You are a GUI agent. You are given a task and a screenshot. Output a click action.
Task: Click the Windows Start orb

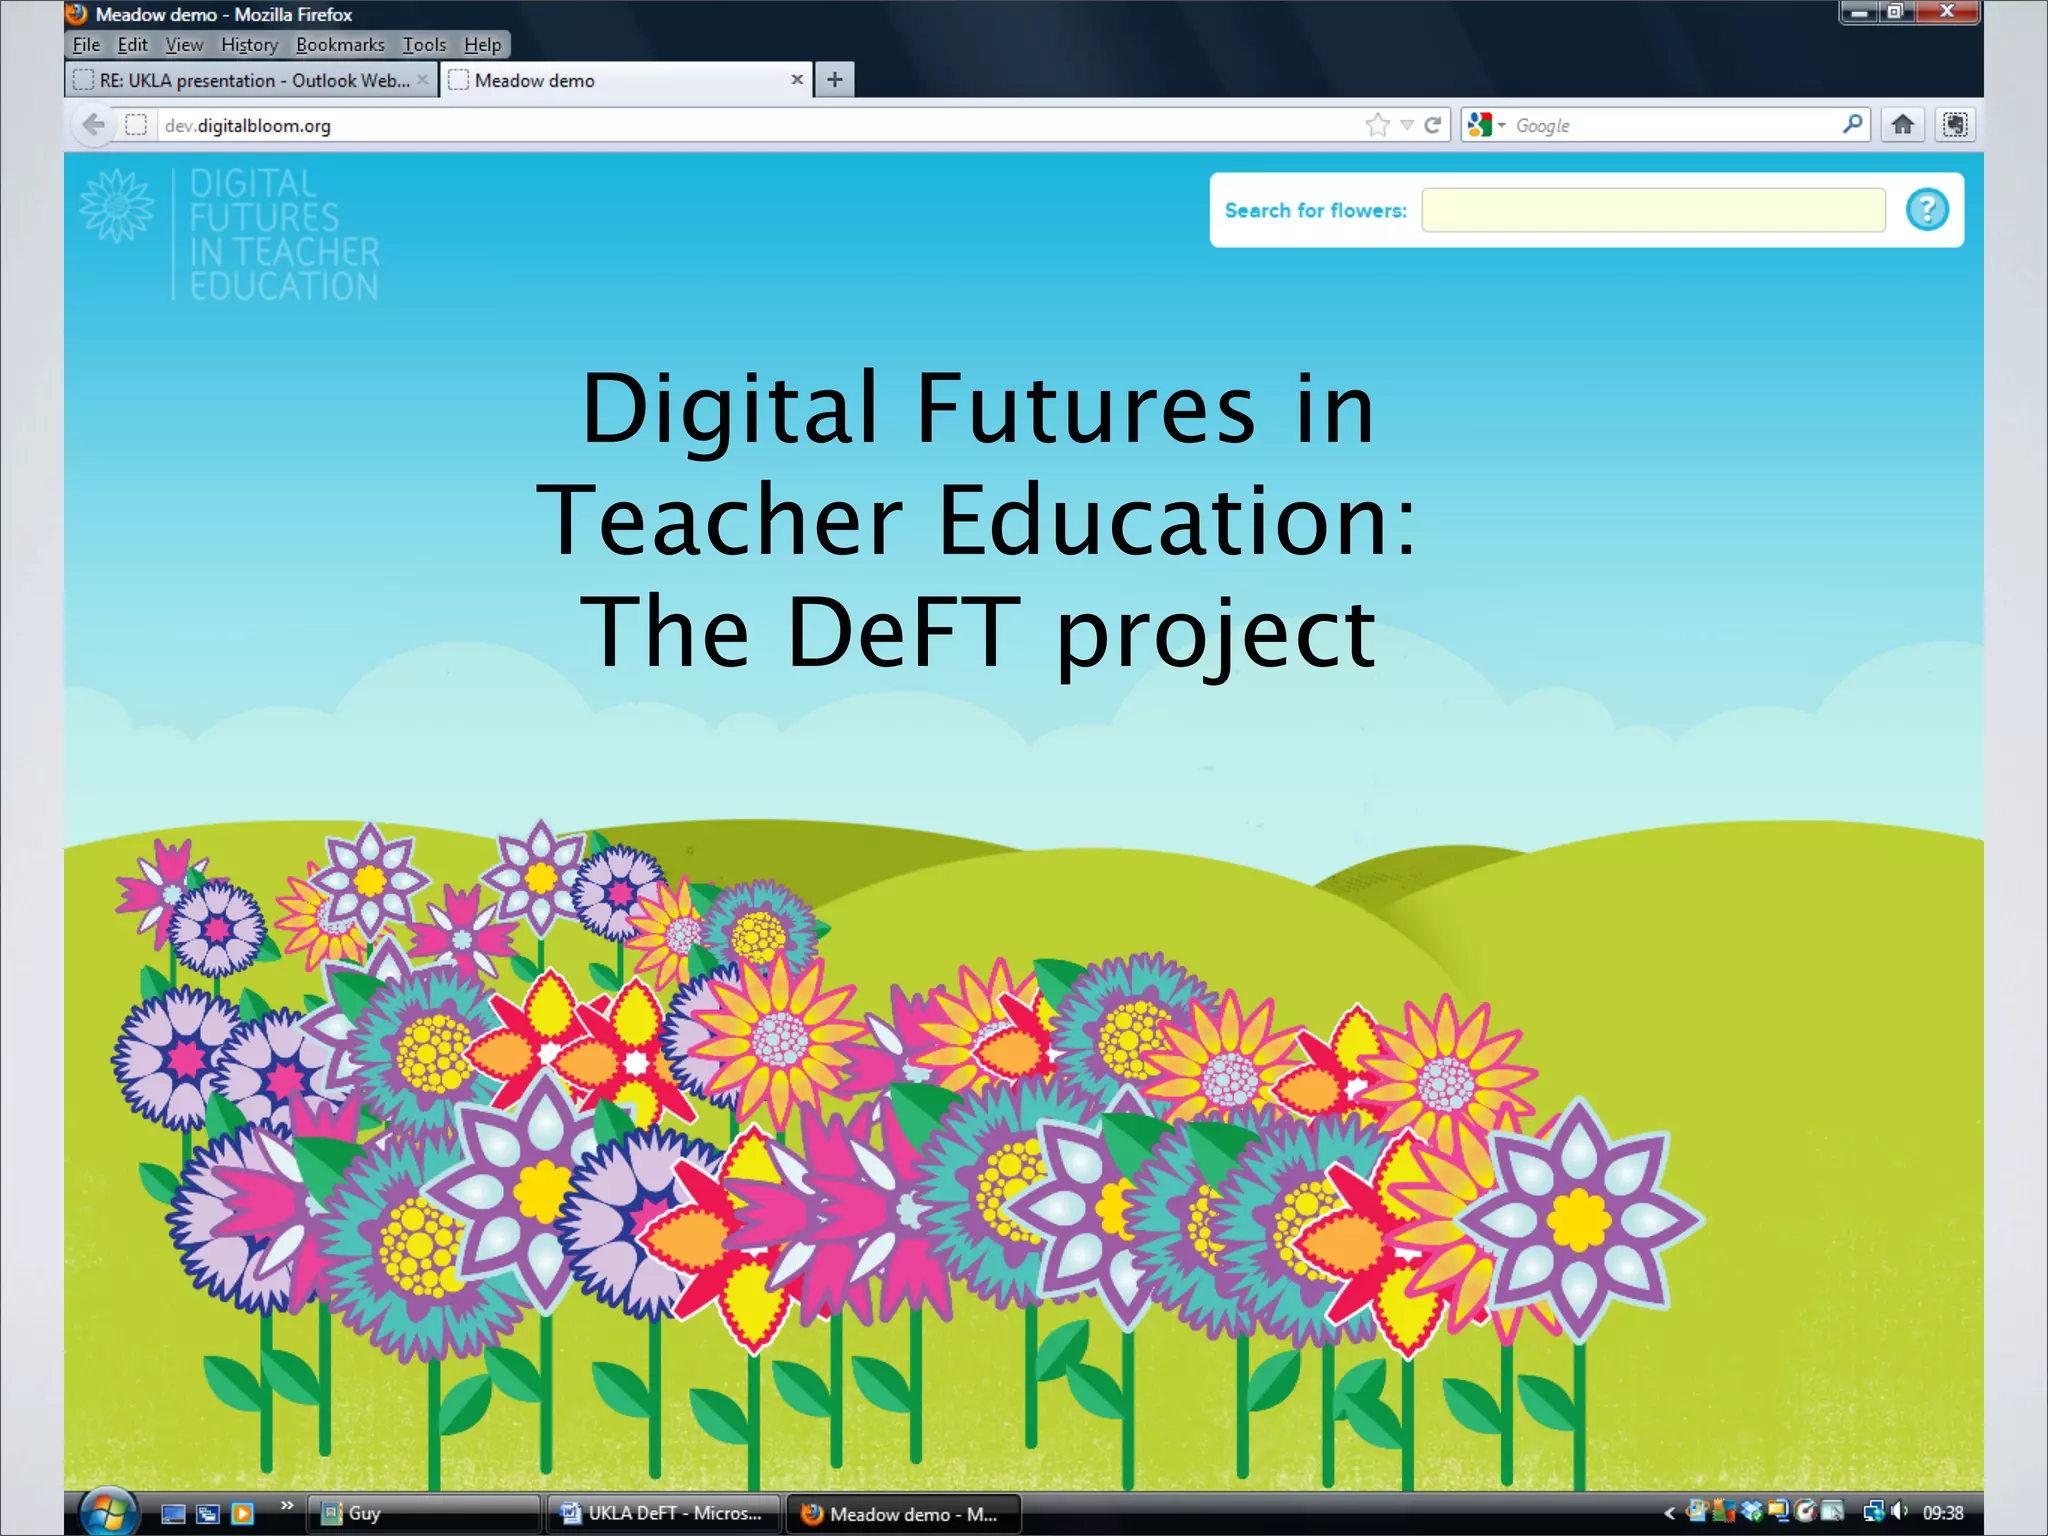click(x=107, y=1512)
